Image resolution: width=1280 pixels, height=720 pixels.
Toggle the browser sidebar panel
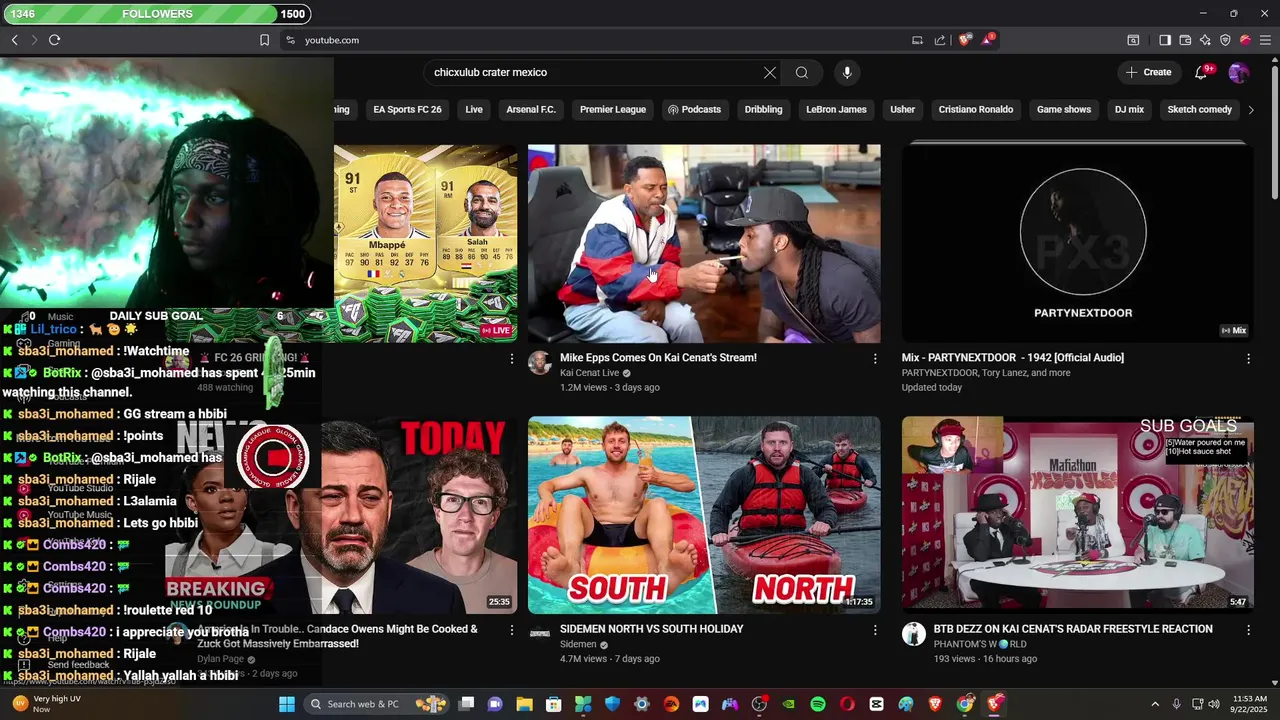point(1165,40)
